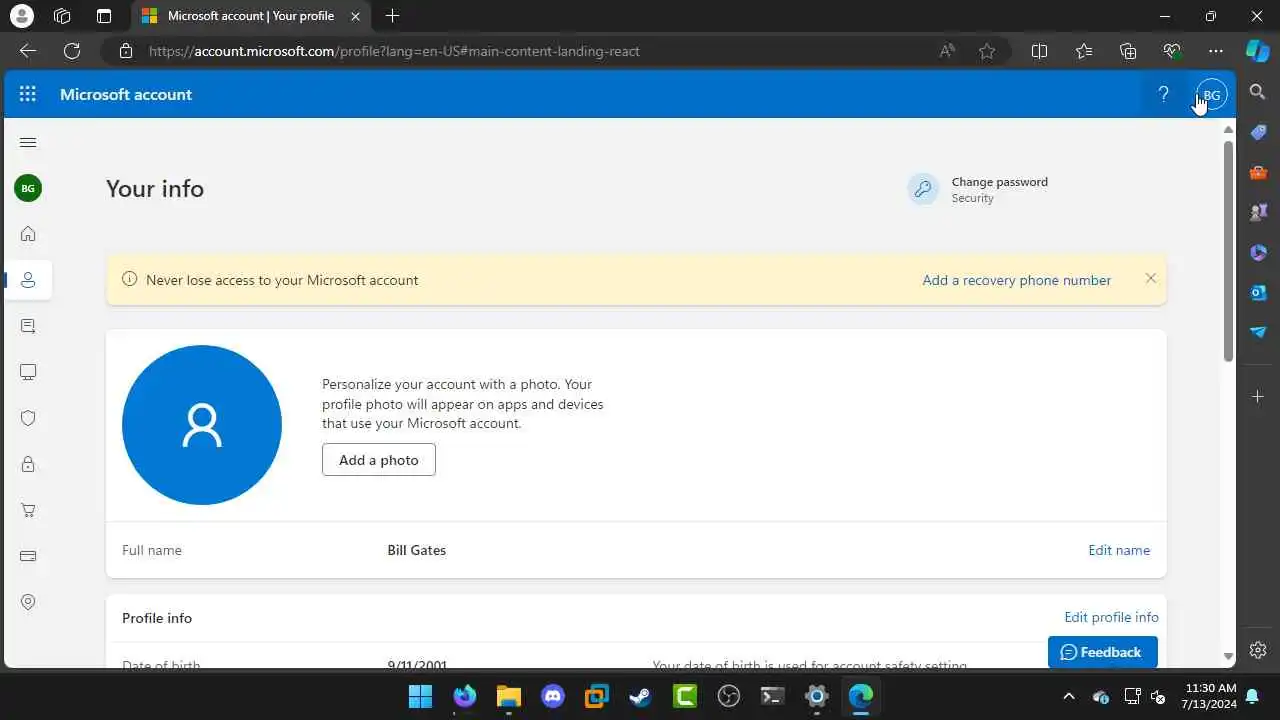The image size is (1280, 720).
Task: Open a new browser tab
Action: (x=392, y=16)
